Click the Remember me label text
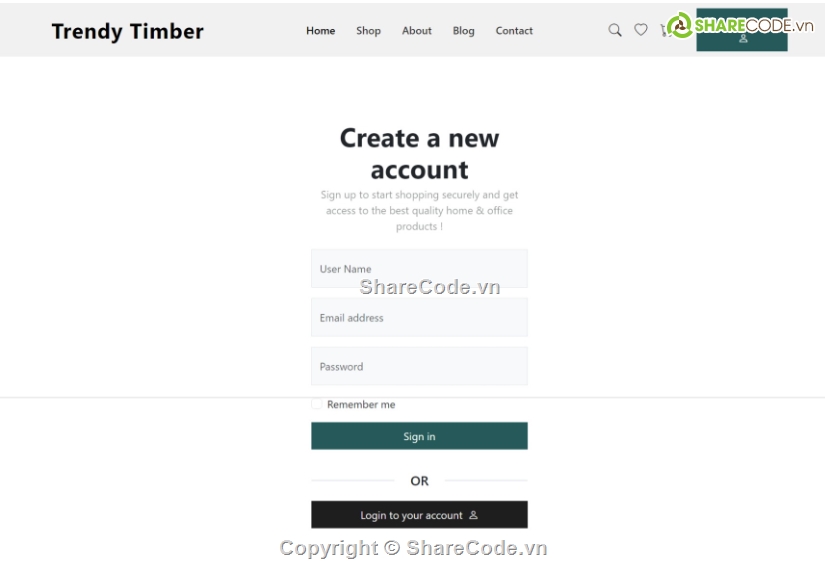Screen dimensions: 825x576 [x=361, y=405]
